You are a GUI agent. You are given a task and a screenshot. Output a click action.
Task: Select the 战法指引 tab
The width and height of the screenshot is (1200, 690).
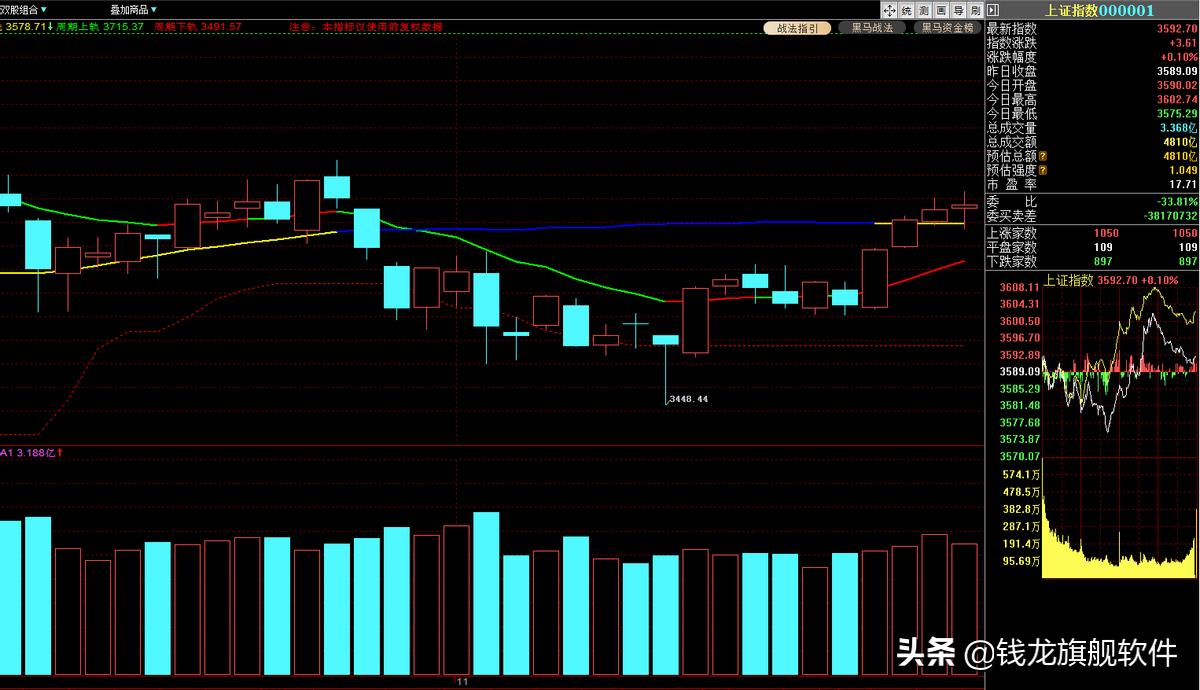797,28
